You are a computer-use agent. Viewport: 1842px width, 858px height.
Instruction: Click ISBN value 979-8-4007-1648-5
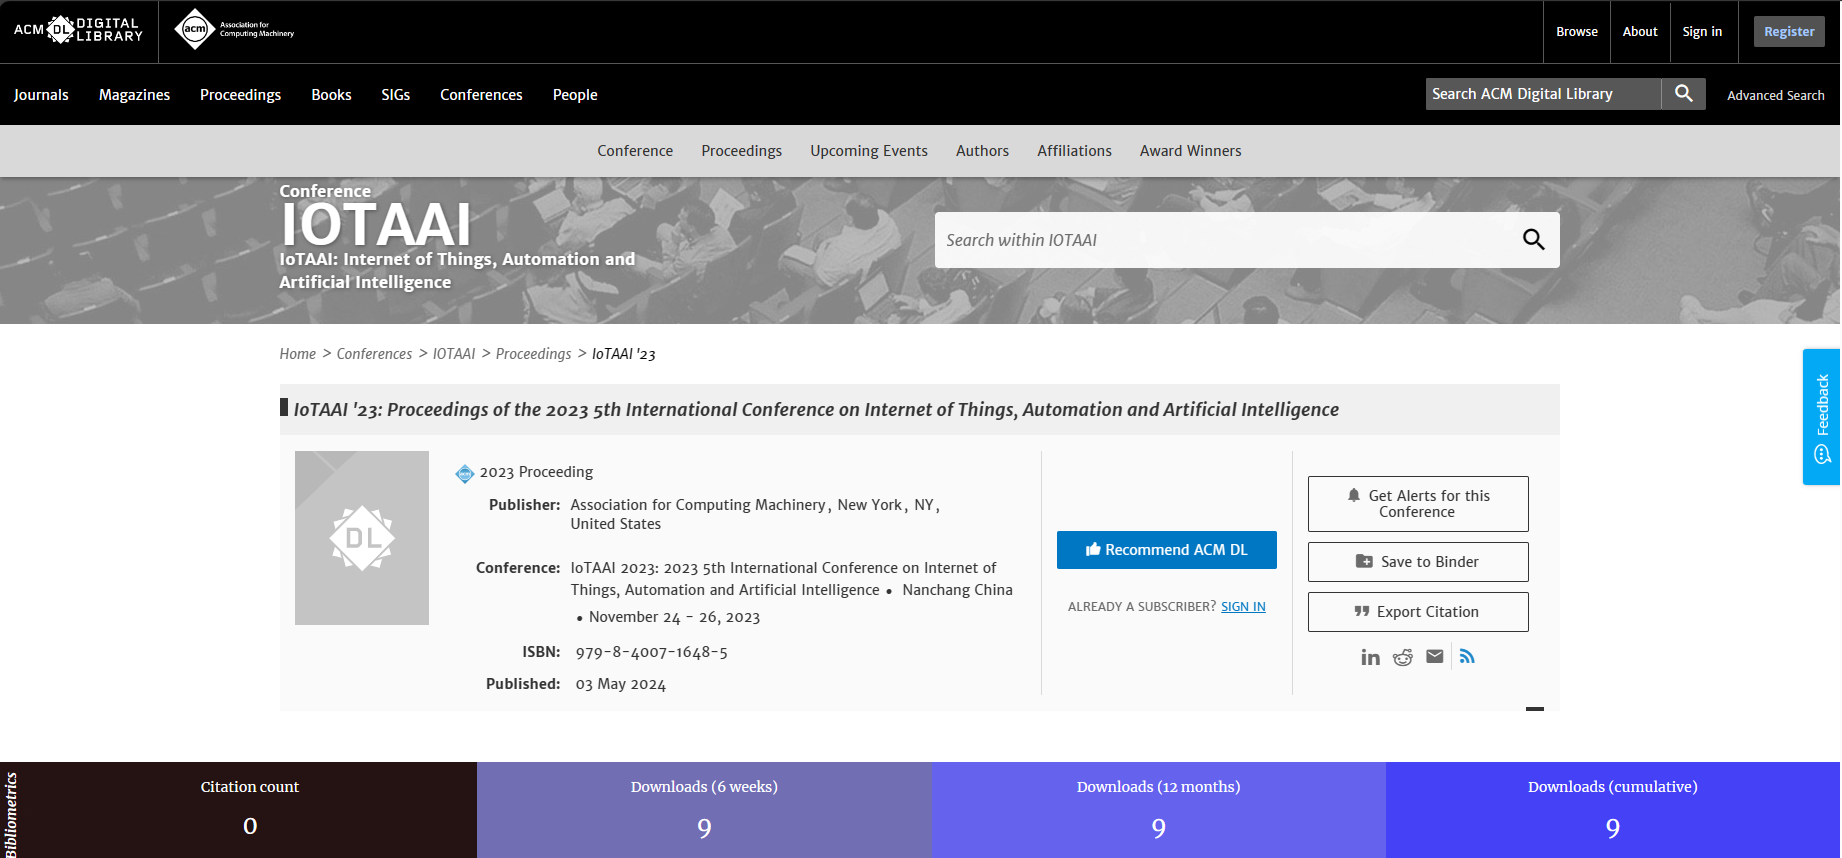pos(651,652)
